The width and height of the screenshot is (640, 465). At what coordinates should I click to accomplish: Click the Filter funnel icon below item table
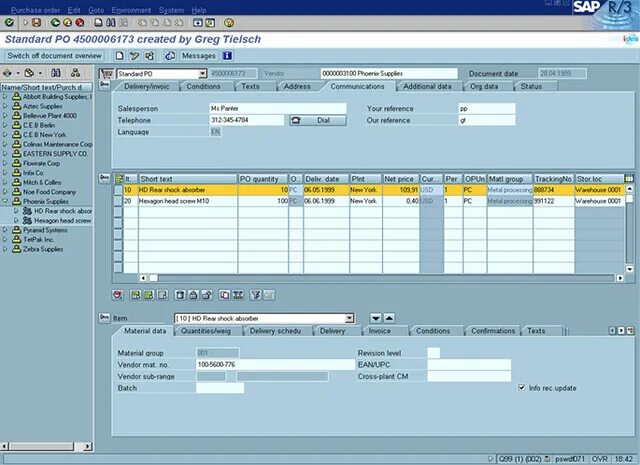coord(256,295)
